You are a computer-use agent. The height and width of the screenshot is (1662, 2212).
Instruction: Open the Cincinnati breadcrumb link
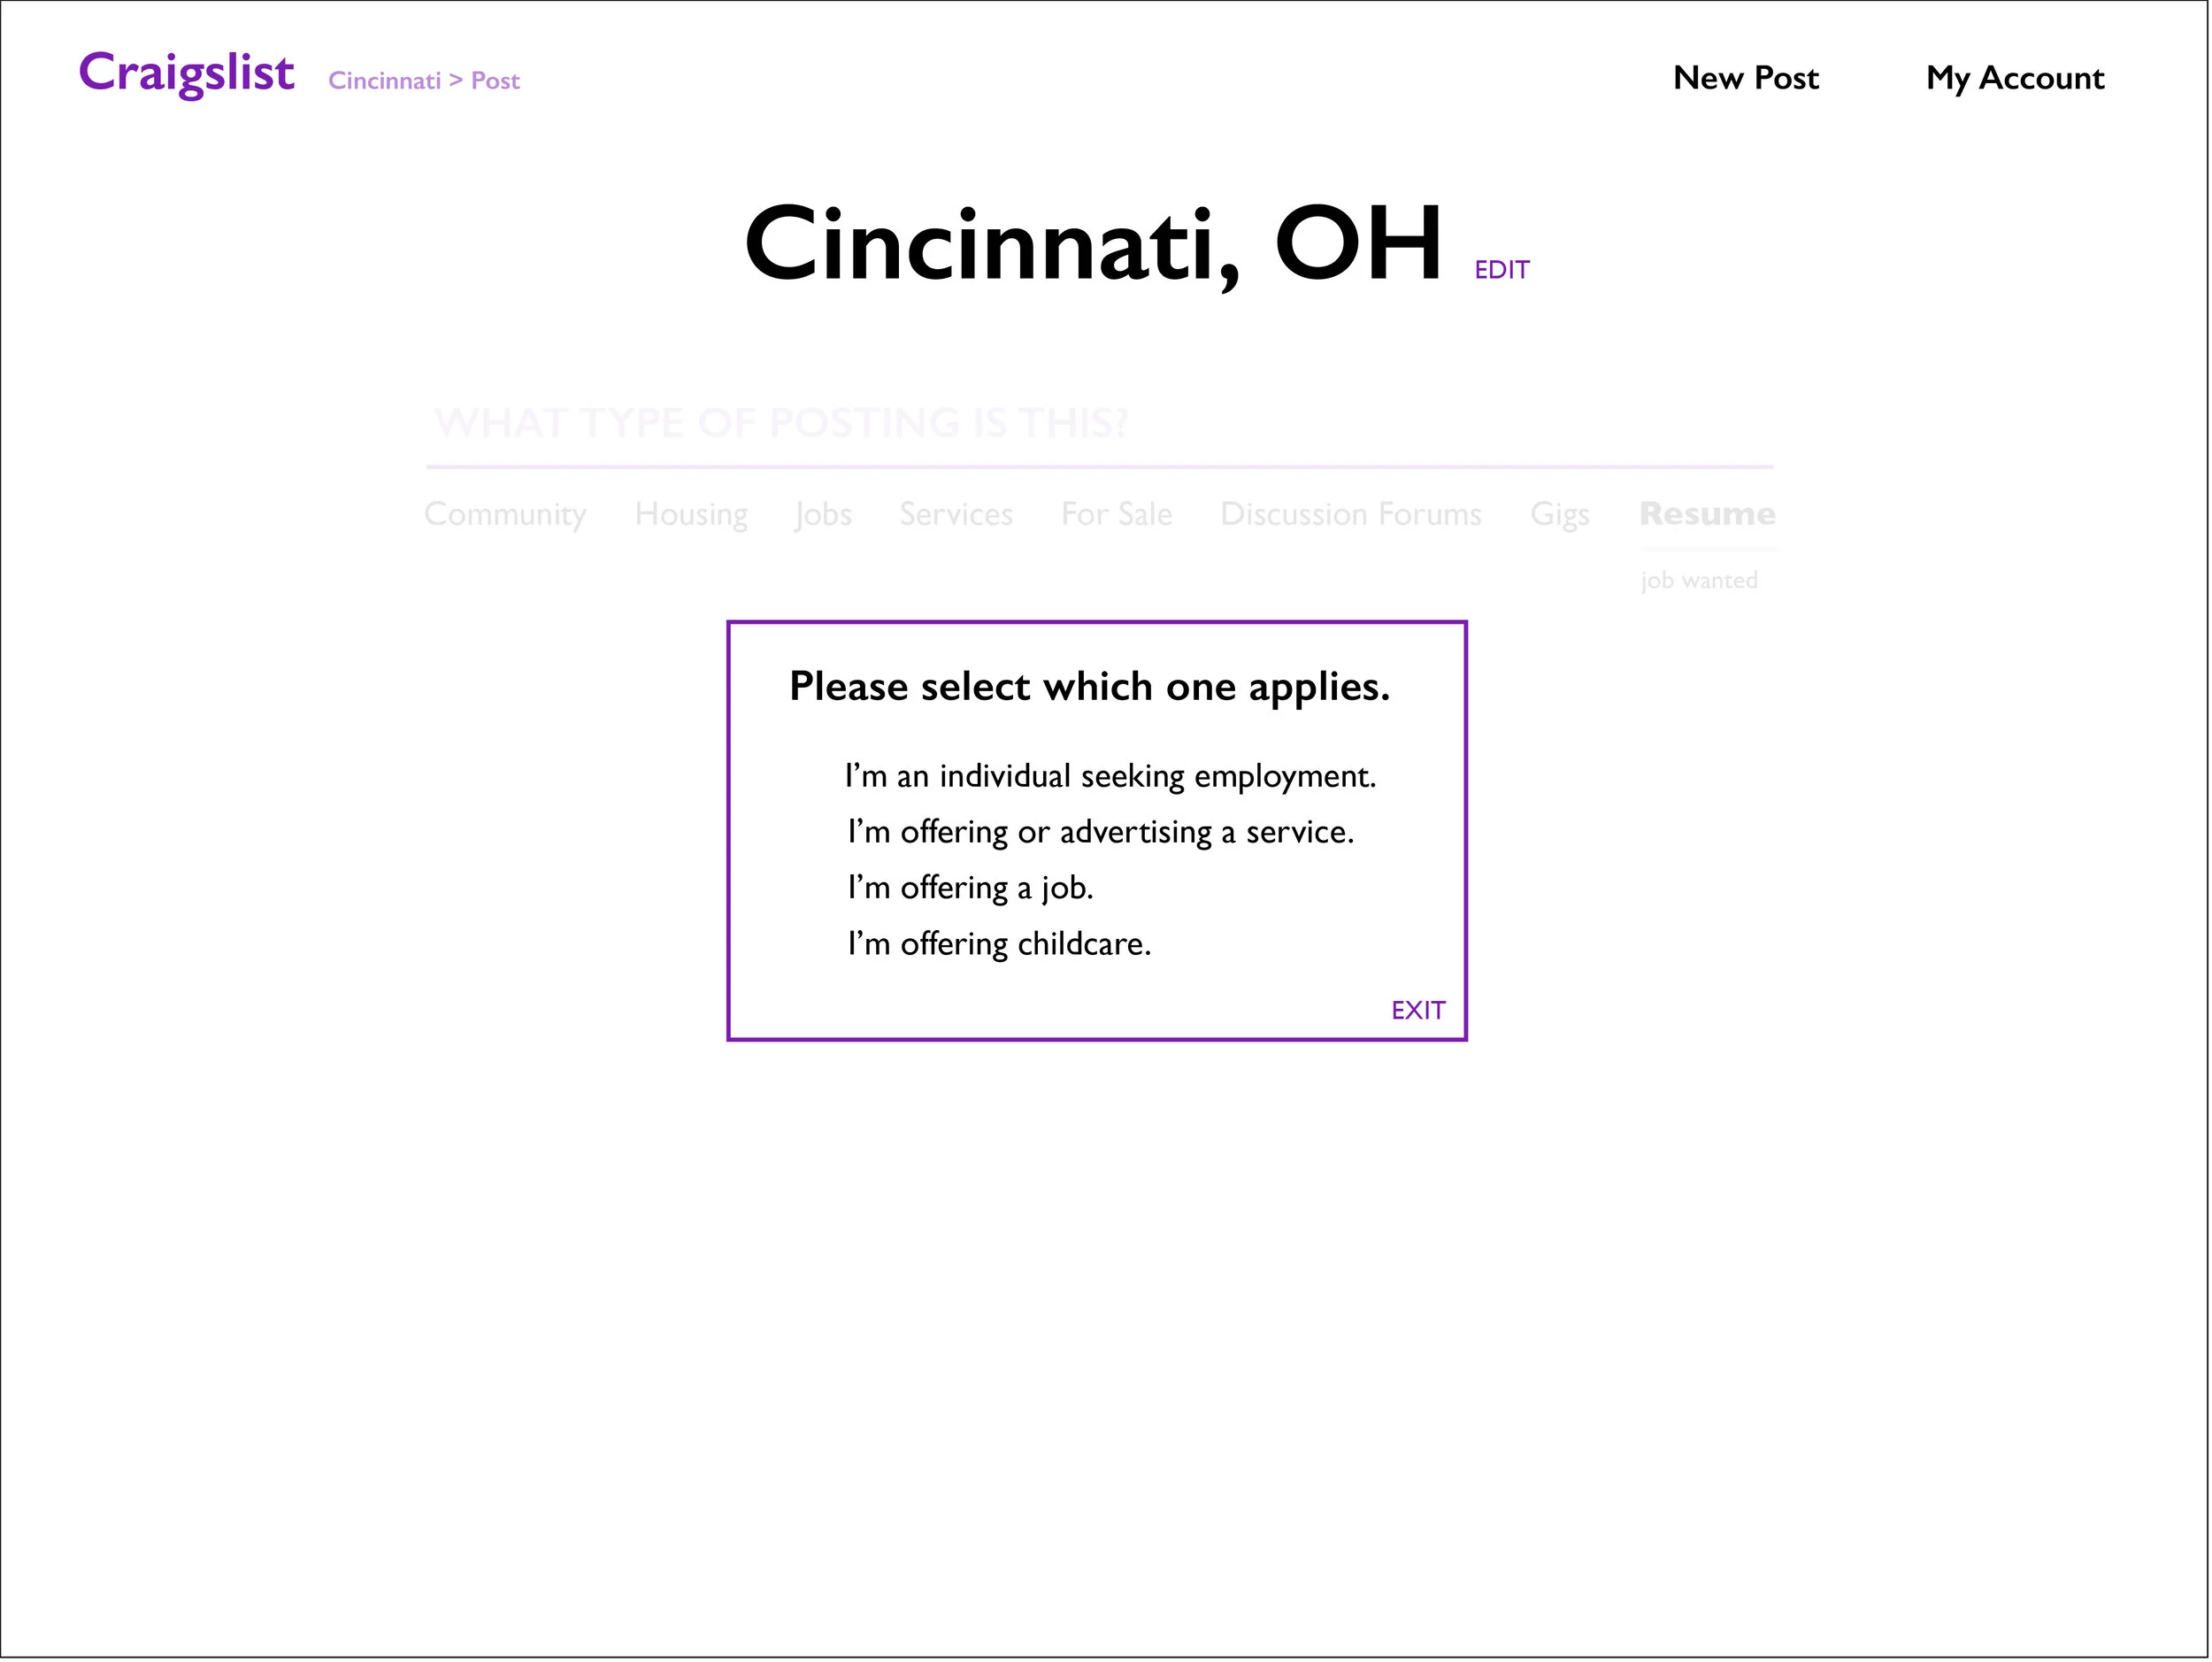click(384, 81)
